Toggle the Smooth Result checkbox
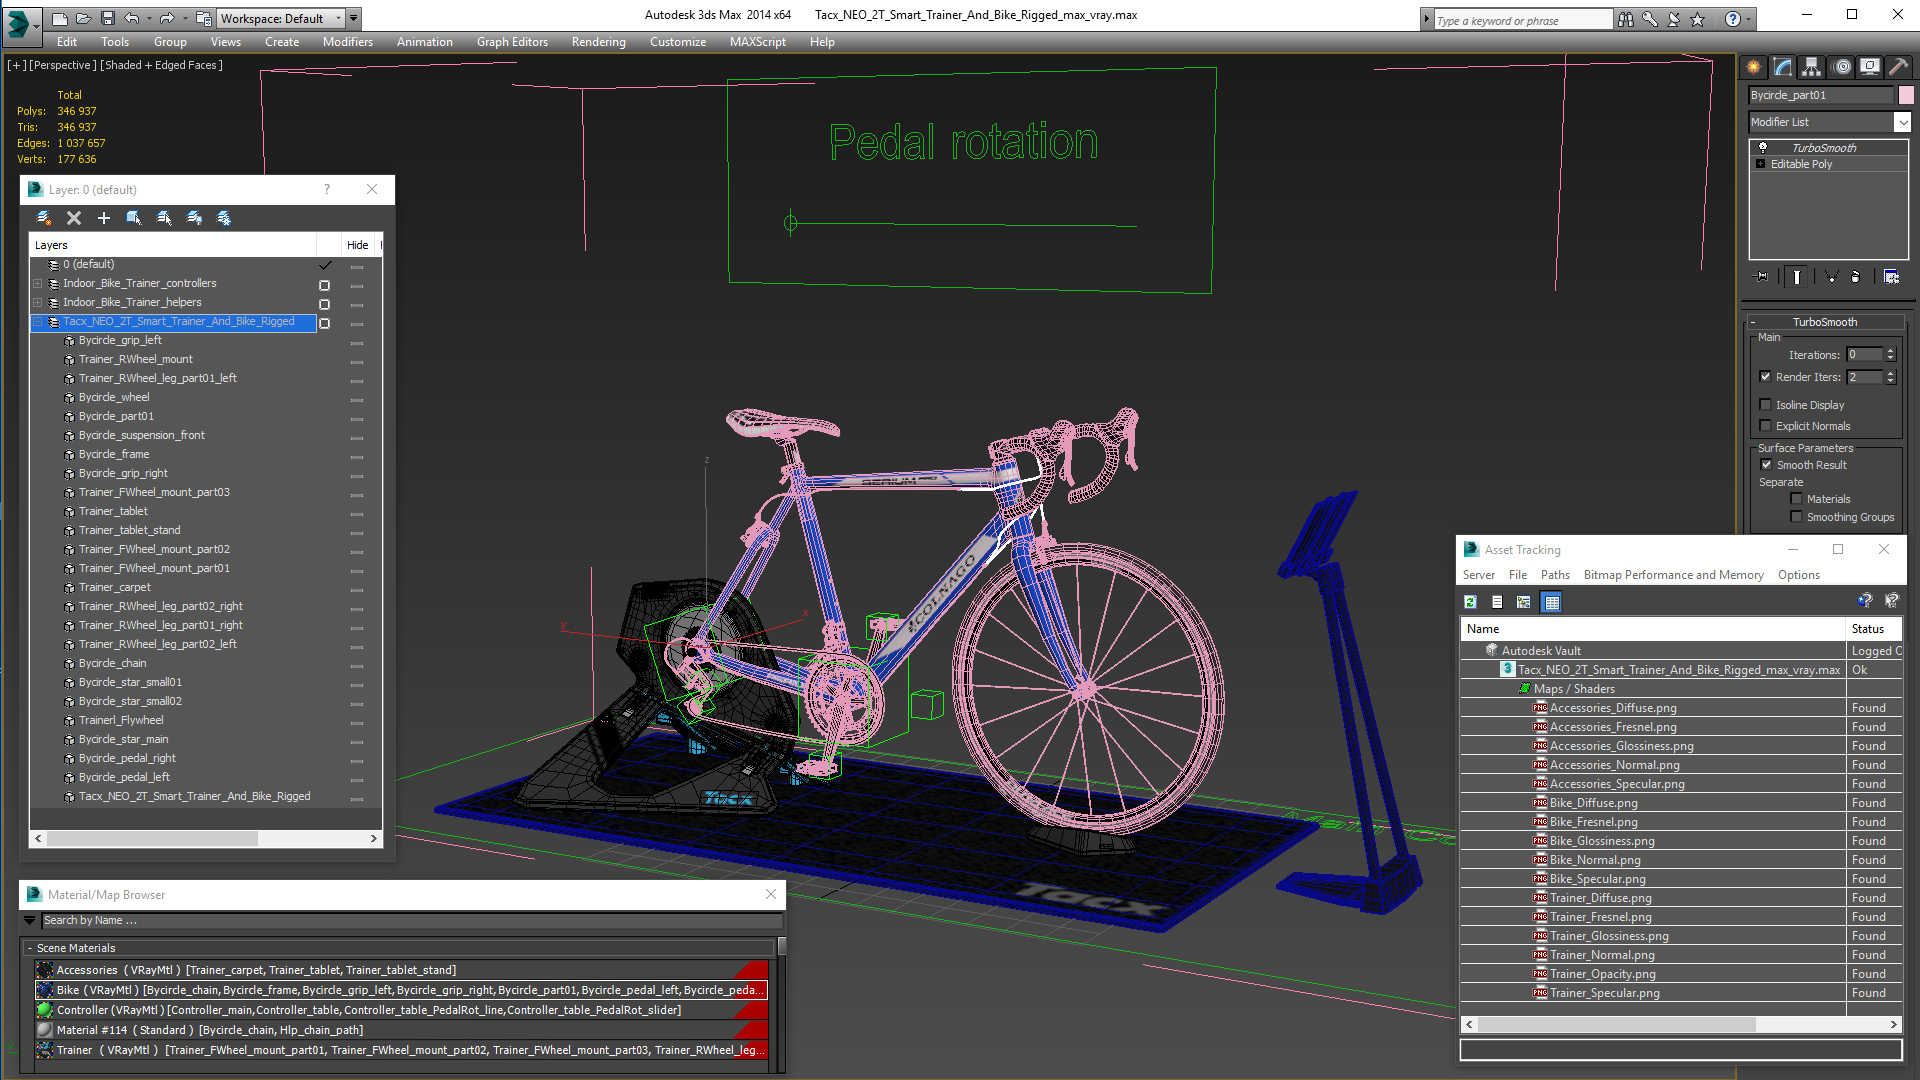The image size is (1920, 1080). [1766, 465]
